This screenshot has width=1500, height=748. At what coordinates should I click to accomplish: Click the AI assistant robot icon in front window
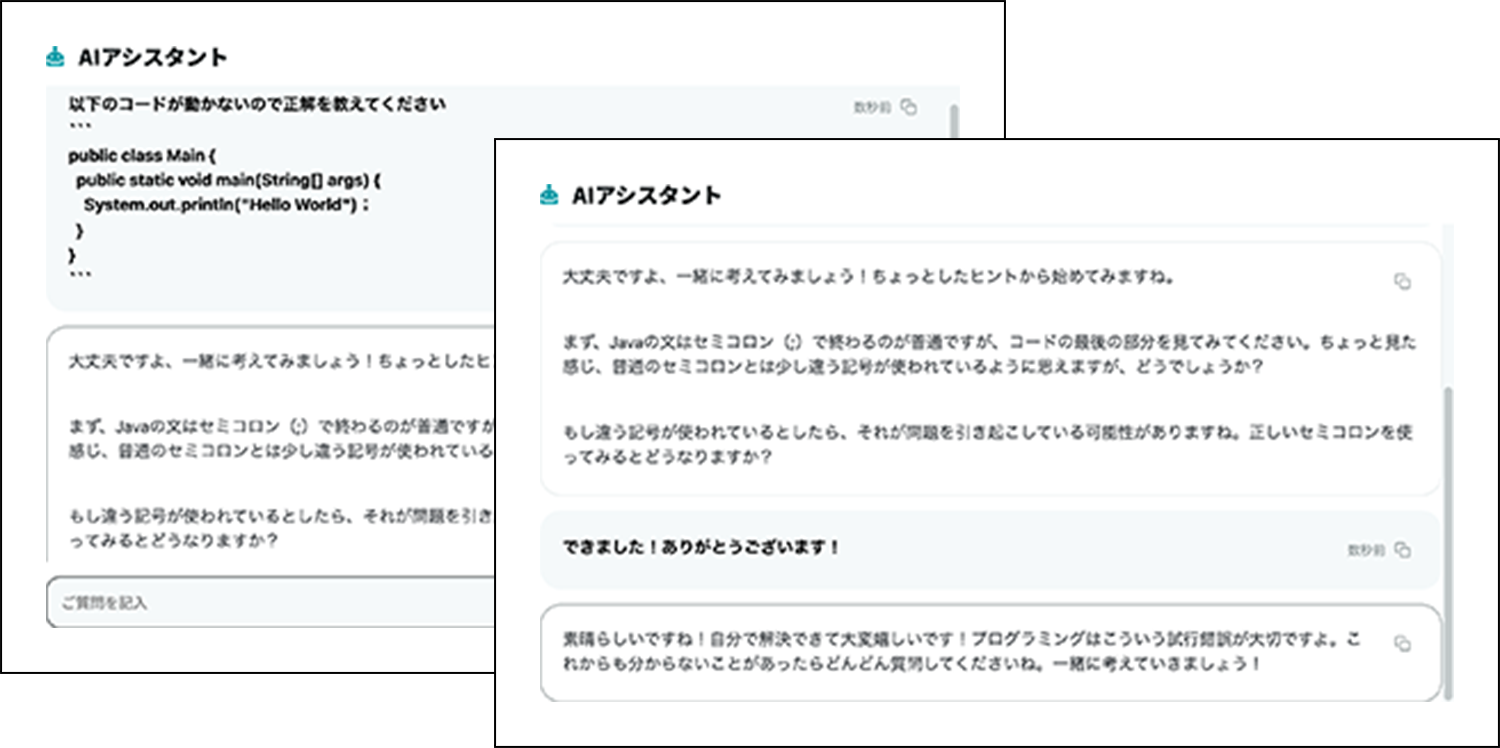pos(548,196)
